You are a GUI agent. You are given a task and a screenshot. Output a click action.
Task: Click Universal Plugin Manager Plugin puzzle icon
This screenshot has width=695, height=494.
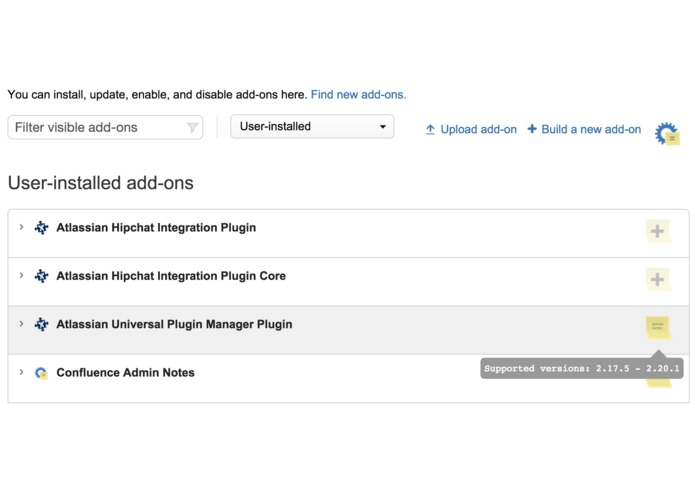coord(41,324)
